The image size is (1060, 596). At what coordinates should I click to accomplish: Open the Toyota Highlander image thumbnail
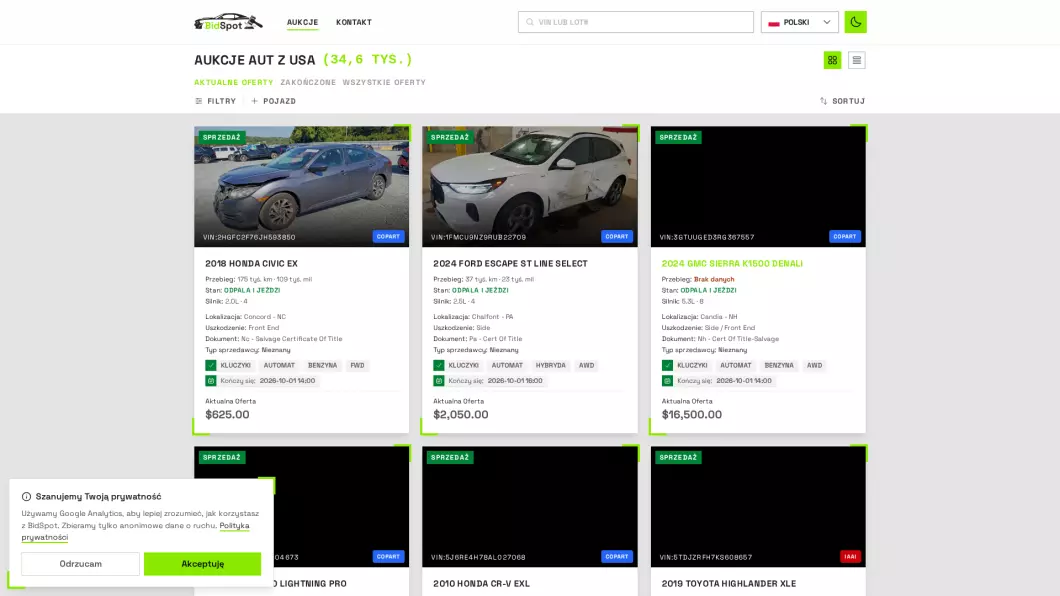click(x=758, y=507)
